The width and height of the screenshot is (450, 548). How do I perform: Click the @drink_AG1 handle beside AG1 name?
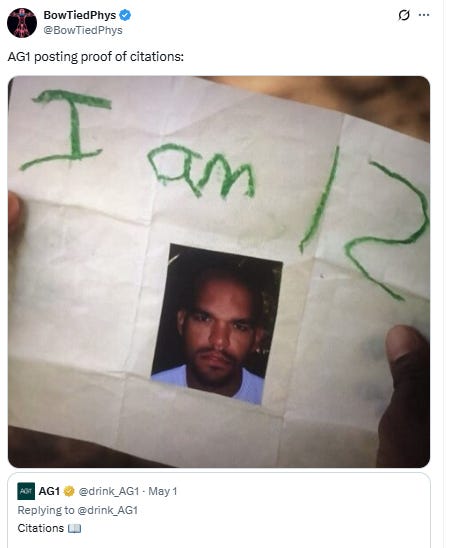tap(109, 491)
